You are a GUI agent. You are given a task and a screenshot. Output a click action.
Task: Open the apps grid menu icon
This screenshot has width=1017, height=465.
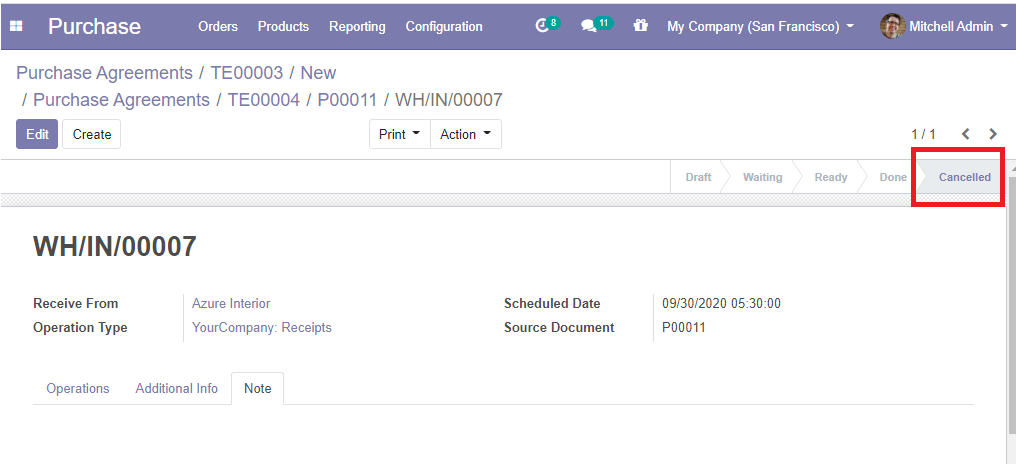16,27
